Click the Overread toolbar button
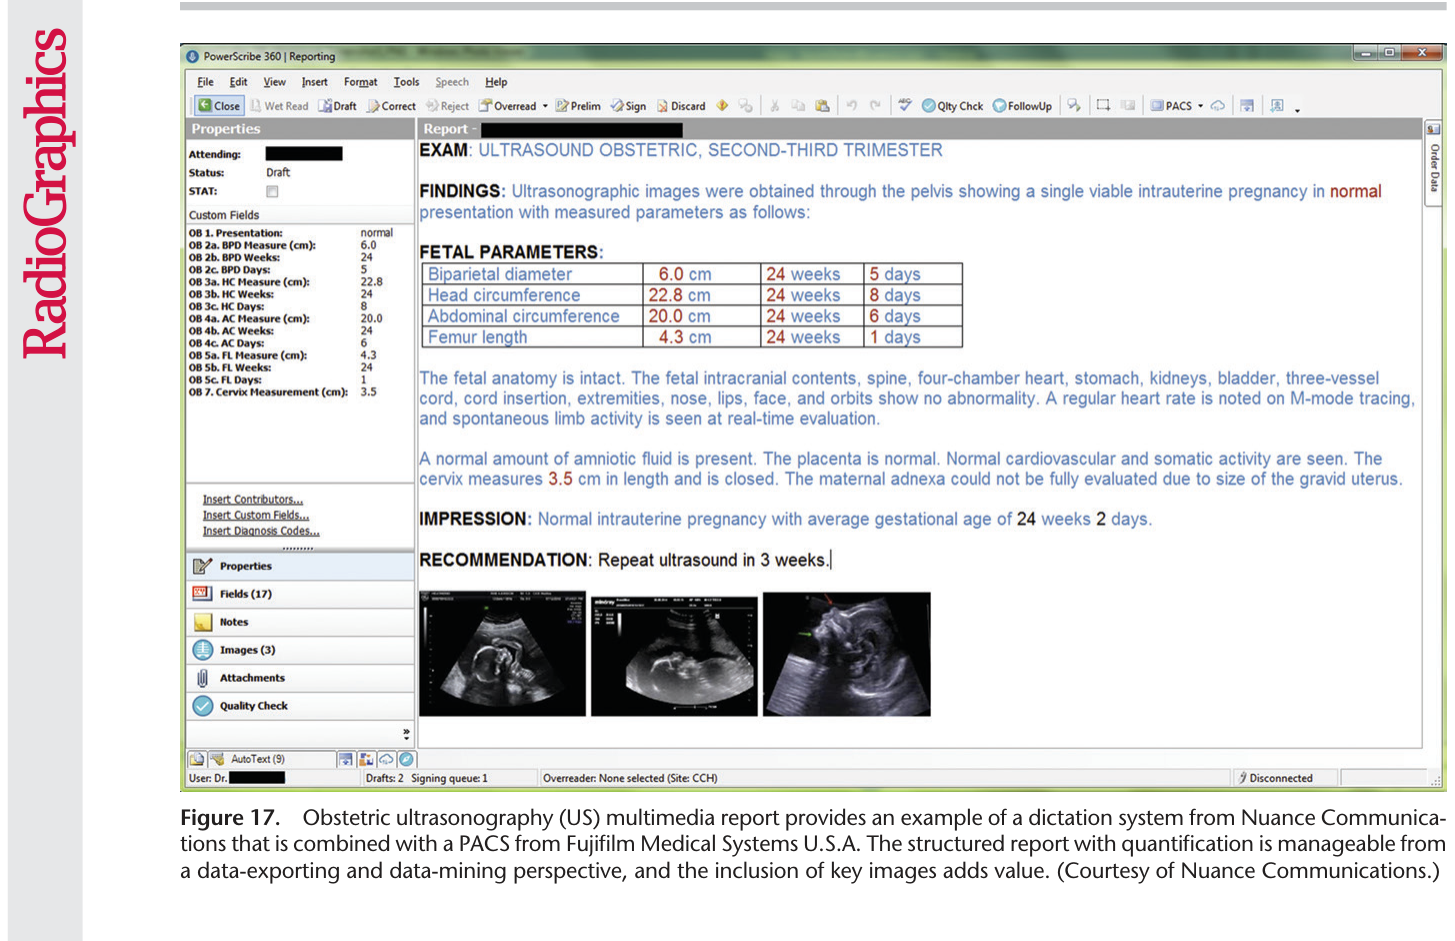The width and height of the screenshot is (1455, 941). pos(508,105)
